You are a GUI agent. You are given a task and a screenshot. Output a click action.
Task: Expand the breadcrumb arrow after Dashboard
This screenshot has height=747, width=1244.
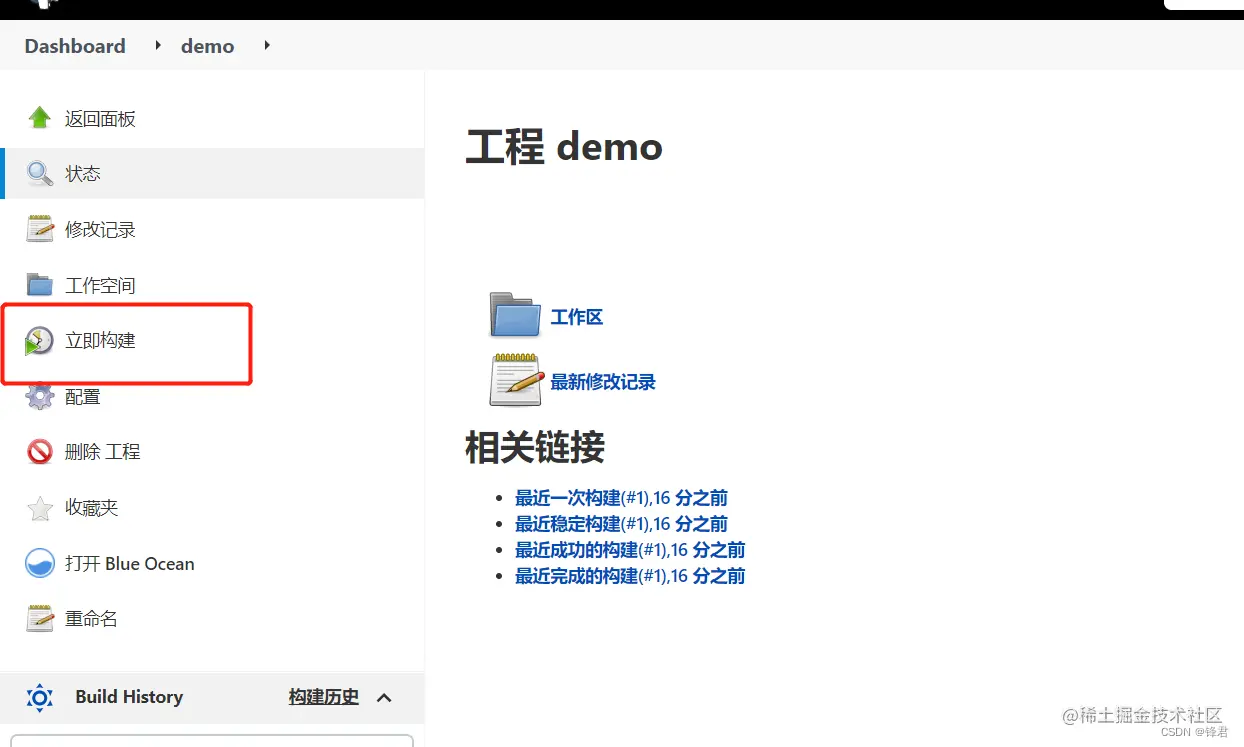(158, 46)
